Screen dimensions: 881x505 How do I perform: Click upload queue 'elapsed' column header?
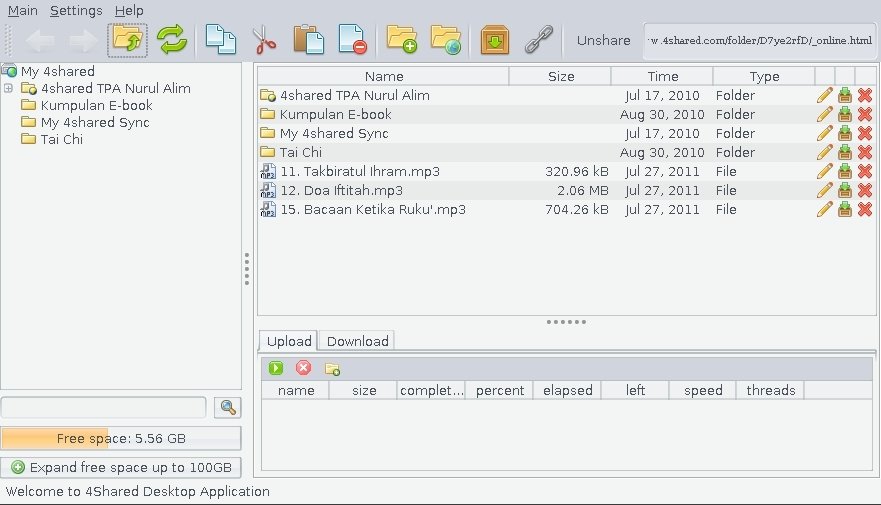point(567,390)
